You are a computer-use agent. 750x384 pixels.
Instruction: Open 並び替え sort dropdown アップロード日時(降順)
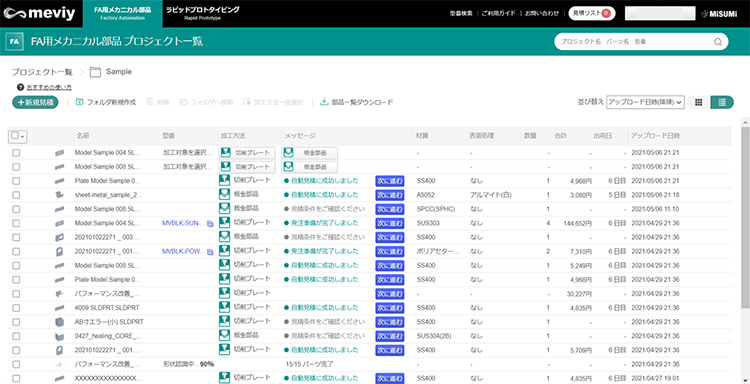(646, 102)
